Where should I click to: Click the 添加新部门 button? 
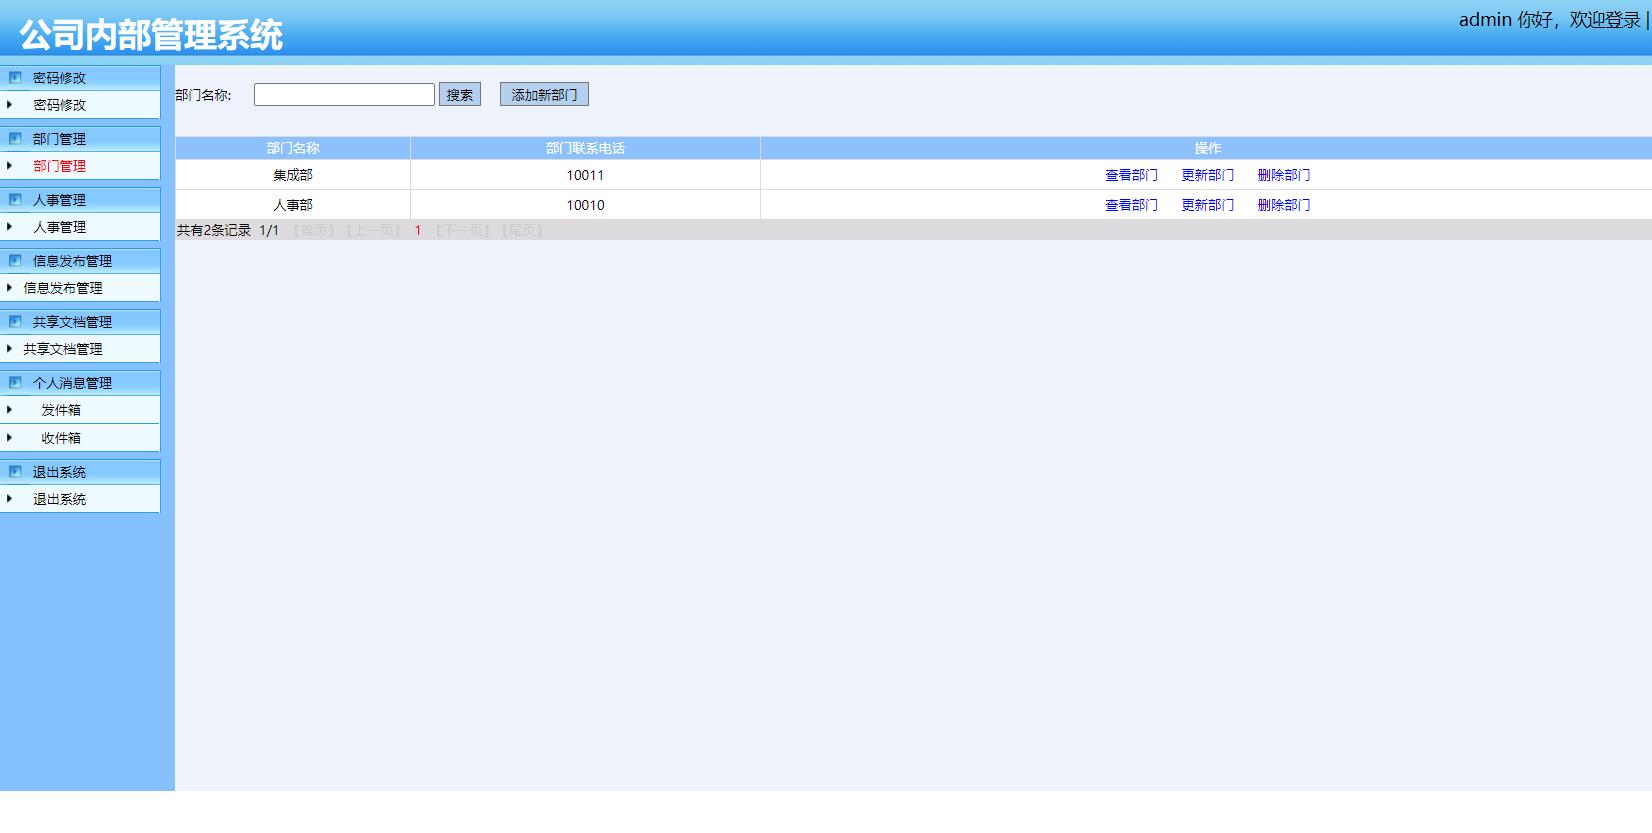pos(544,94)
